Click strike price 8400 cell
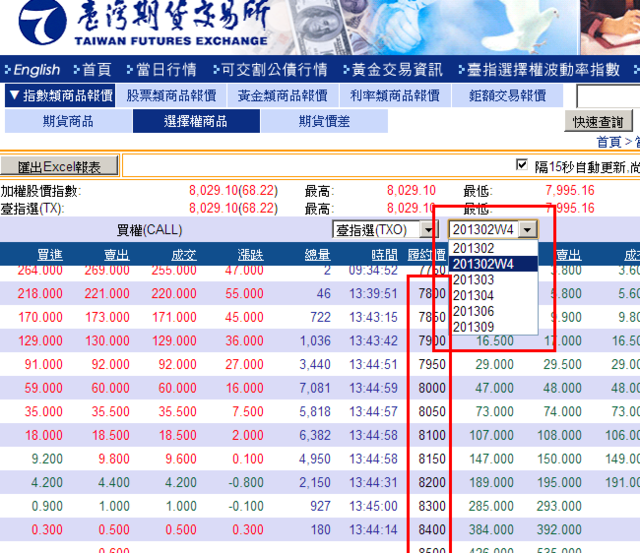Image resolution: width=640 pixels, height=553 pixels. point(432,530)
